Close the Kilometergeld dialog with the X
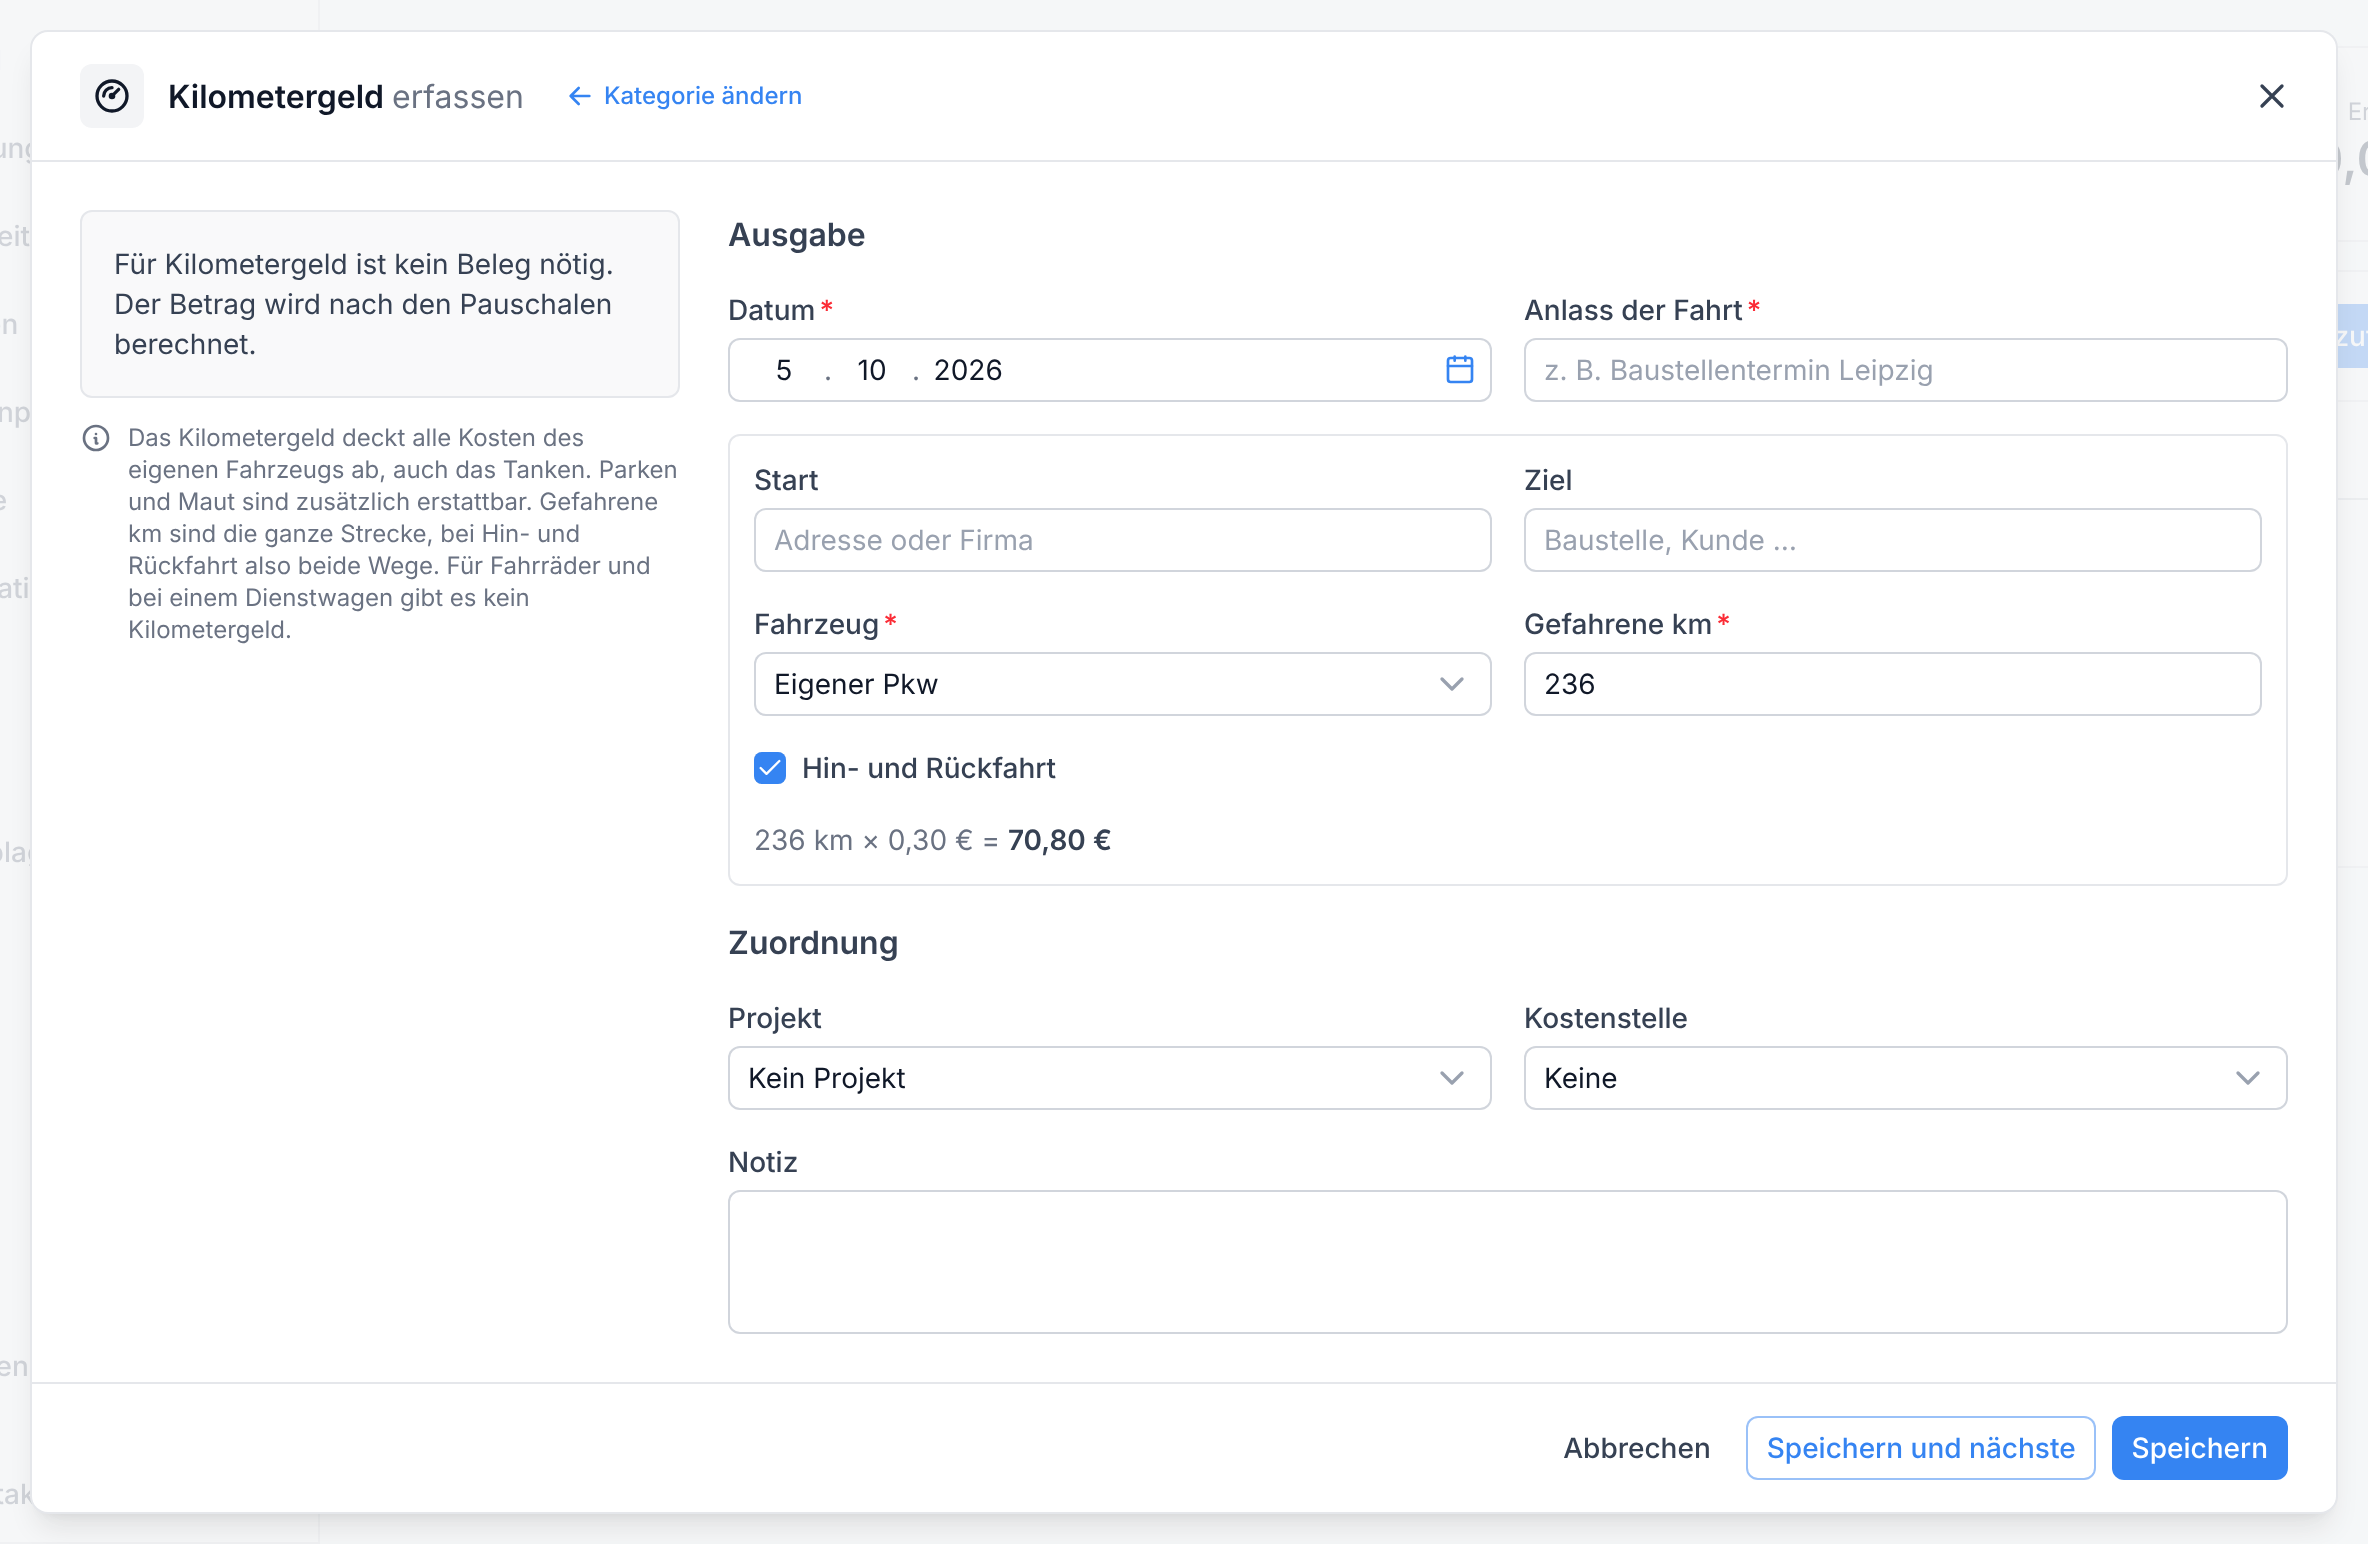The width and height of the screenshot is (2368, 1544). [2271, 96]
